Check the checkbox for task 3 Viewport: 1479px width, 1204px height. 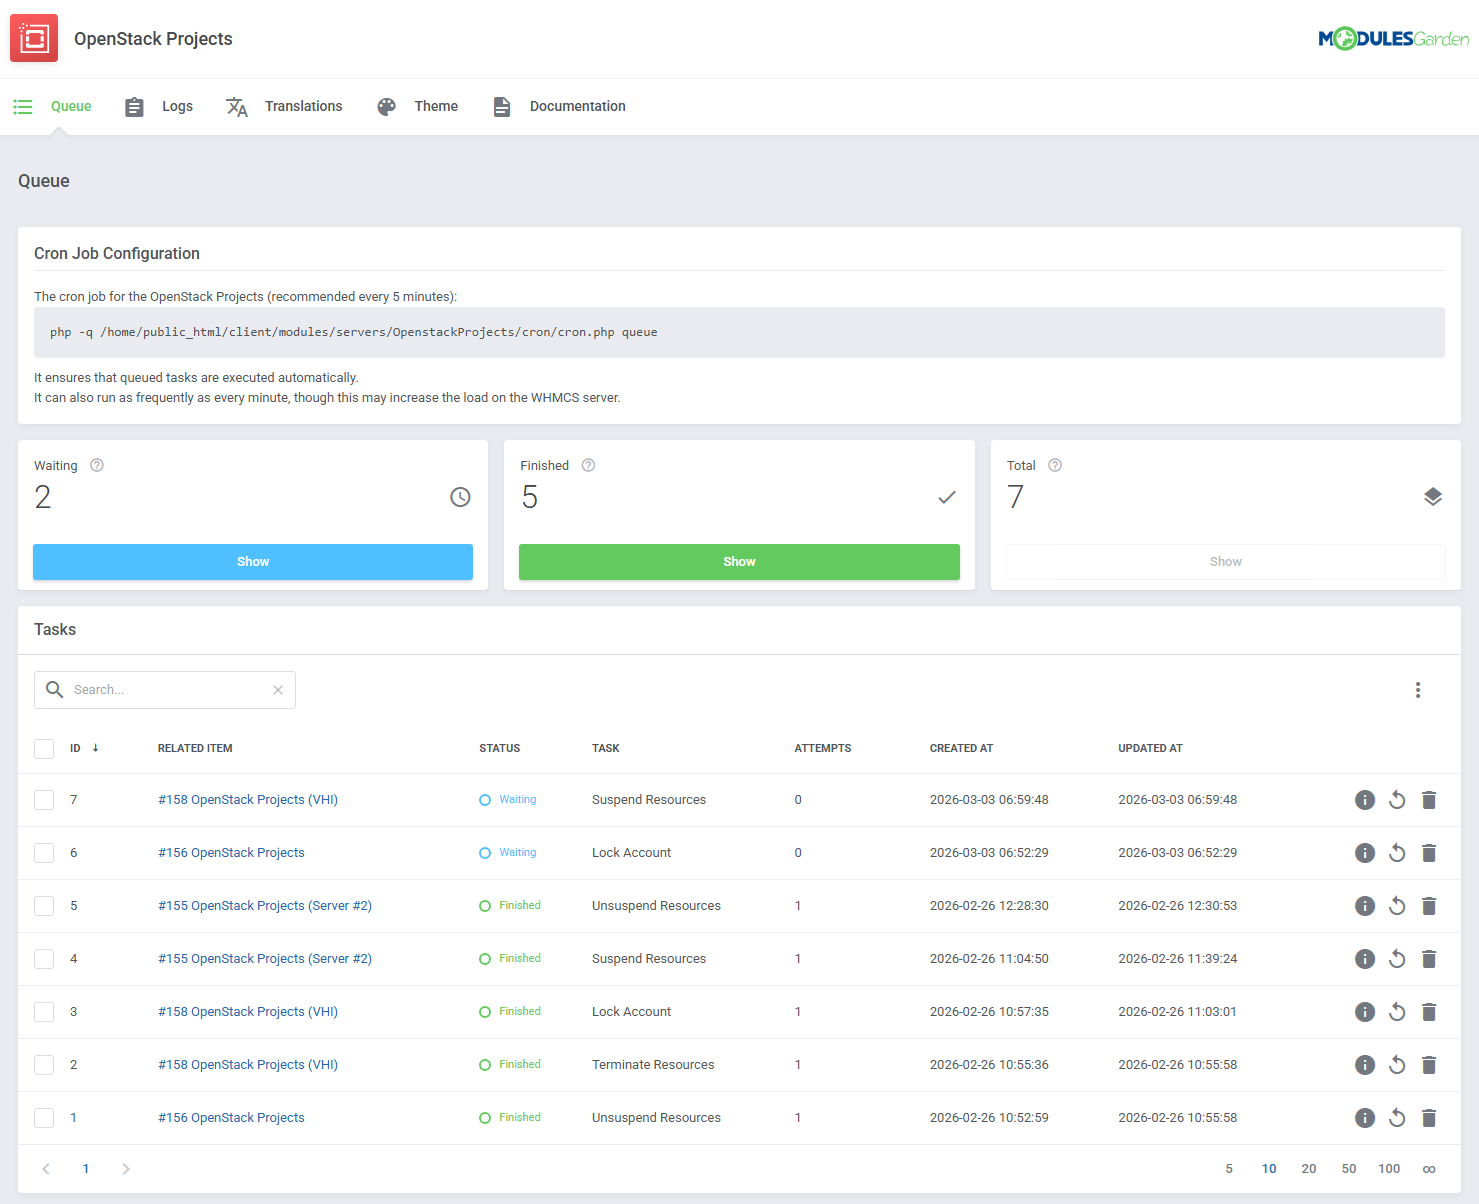[x=44, y=1011]
